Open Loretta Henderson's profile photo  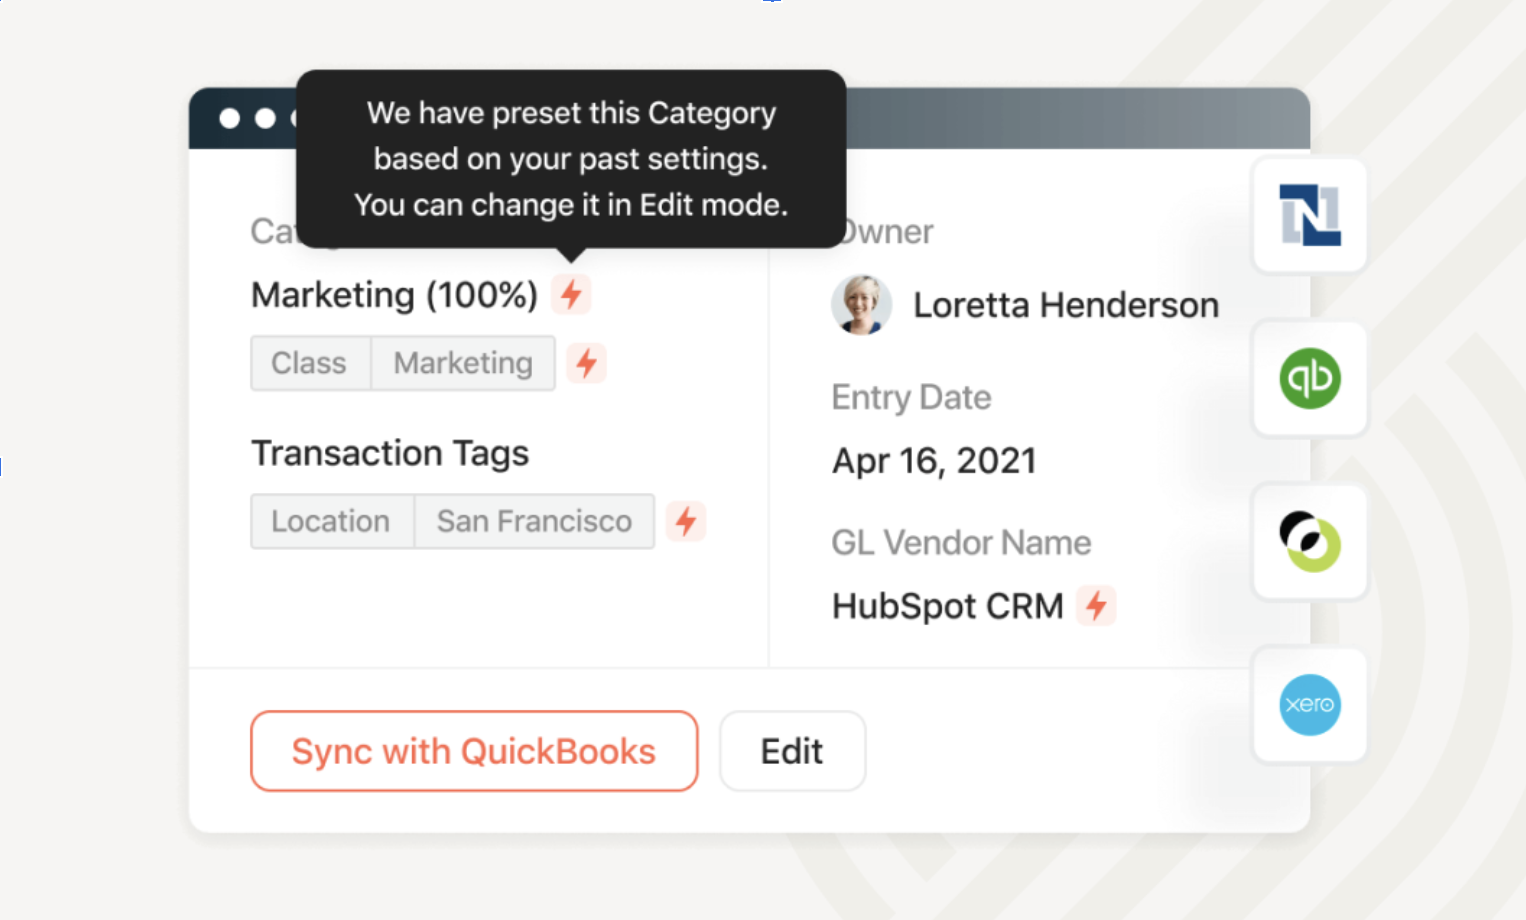coord(861,305)
